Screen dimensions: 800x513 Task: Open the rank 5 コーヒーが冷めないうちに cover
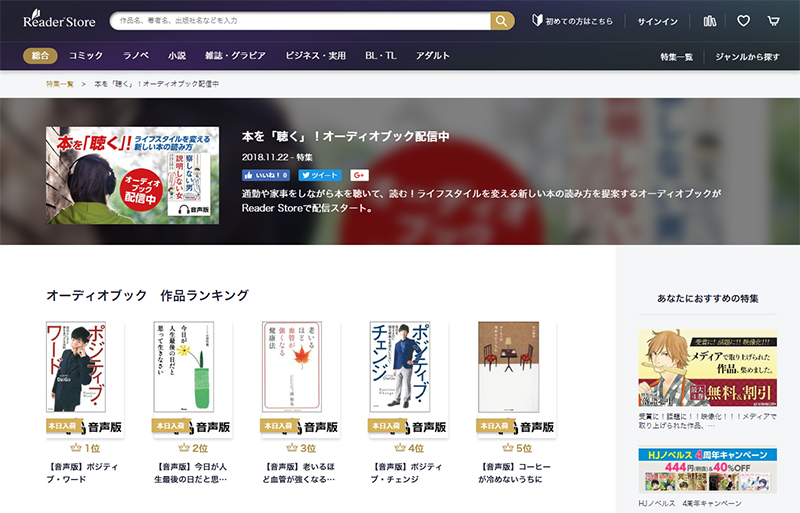pos(517,379)
